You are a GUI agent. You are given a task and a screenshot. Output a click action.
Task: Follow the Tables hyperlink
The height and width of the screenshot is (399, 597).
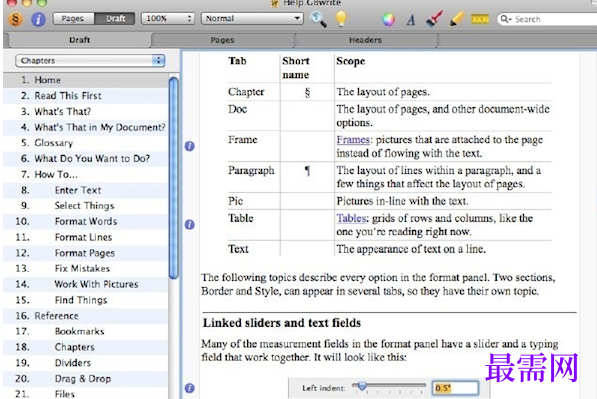pyautogui.click(x=351, y=218)
